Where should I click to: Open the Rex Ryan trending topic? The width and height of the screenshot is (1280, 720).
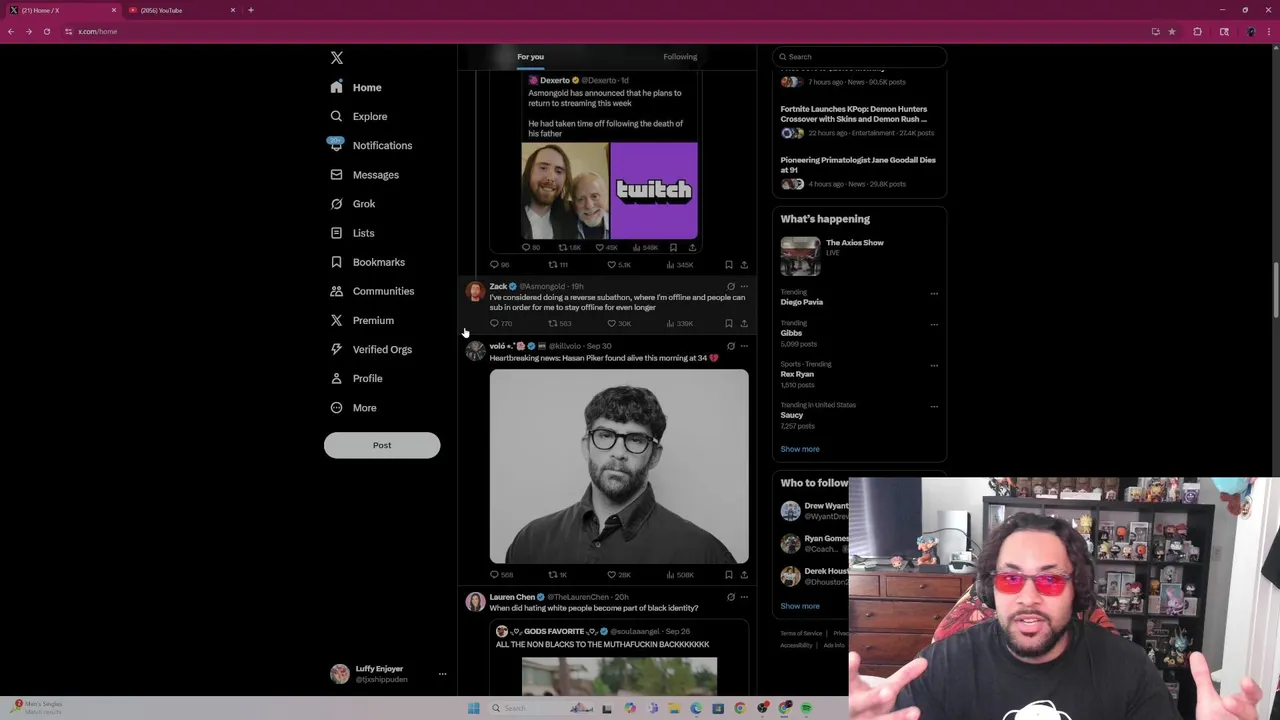pos(797,374)
